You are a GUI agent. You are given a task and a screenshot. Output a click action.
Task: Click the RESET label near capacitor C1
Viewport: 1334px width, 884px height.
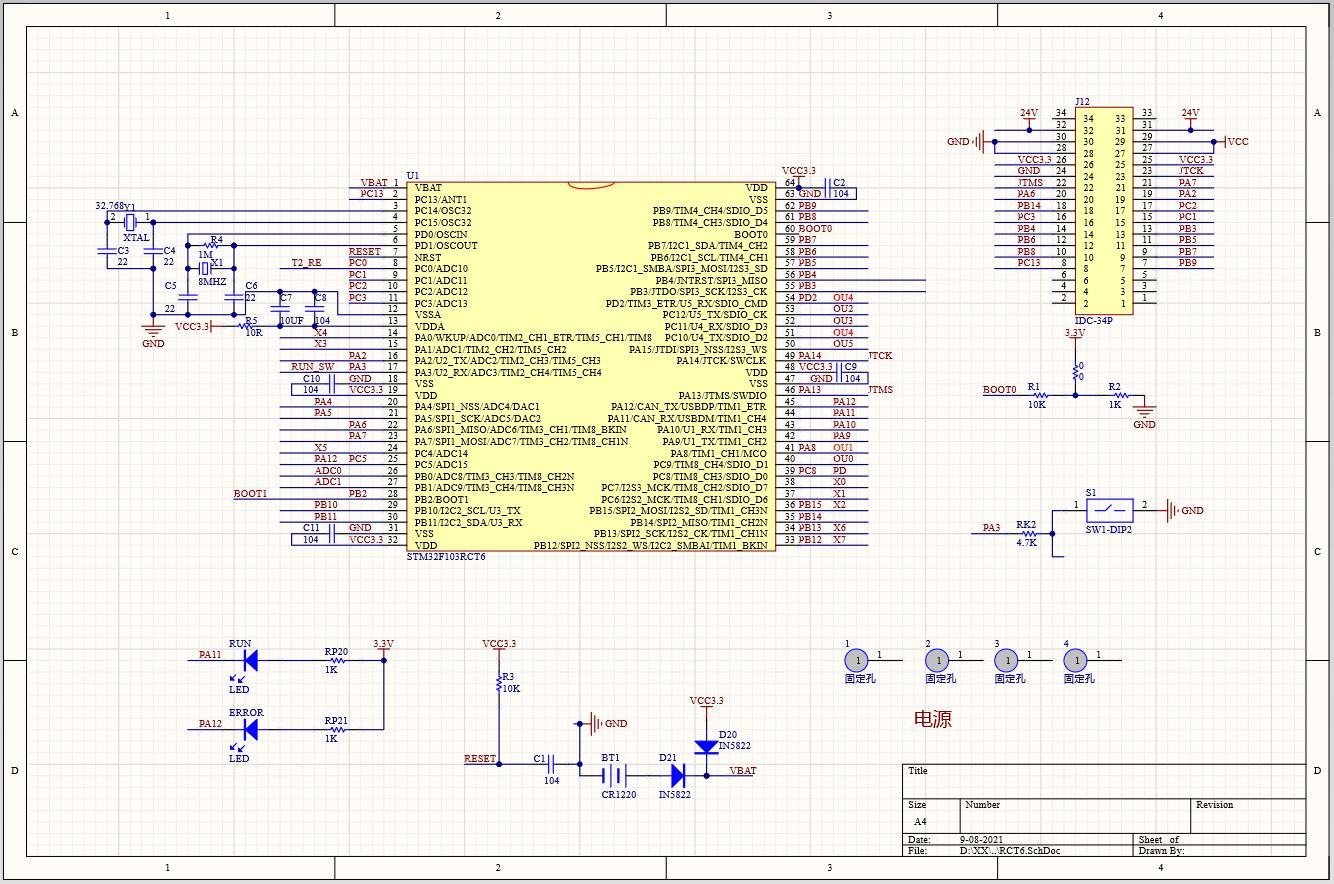[x=480, y=759]
